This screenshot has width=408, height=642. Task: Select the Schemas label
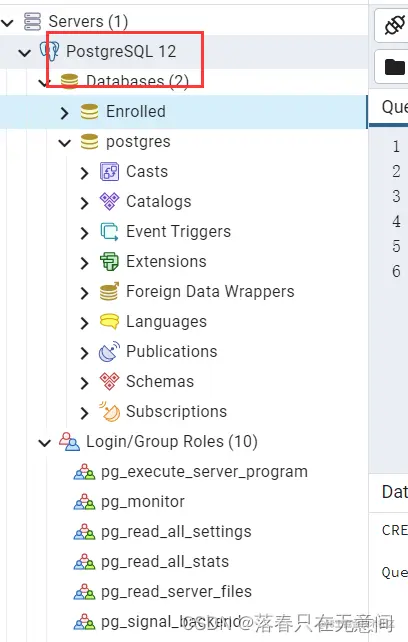160,382
